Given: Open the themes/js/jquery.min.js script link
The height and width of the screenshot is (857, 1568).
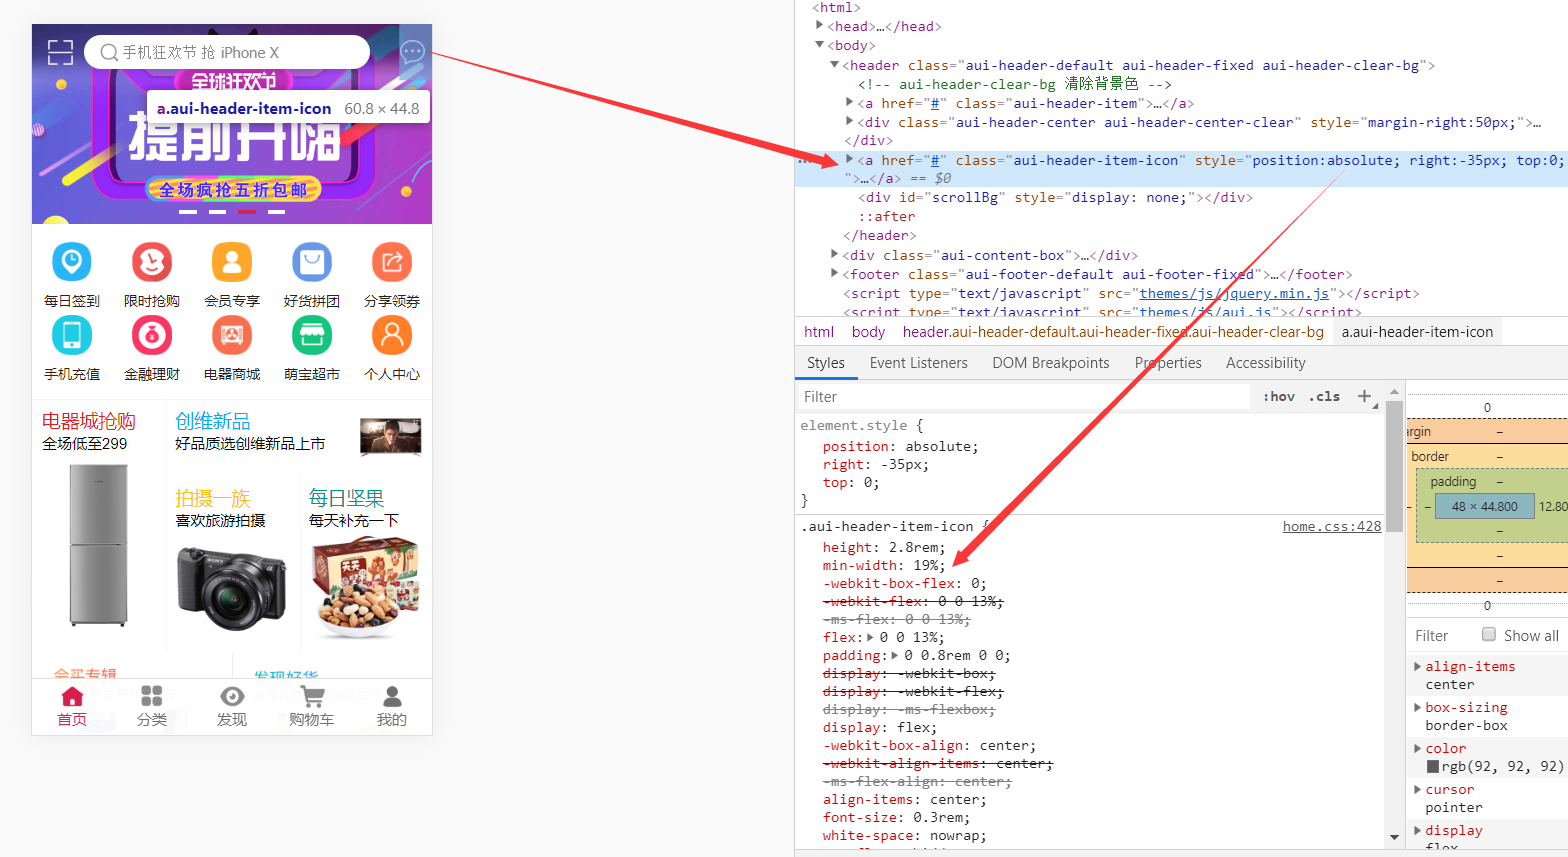Looking at the screenshot, I should click(x=1234, y=293).
